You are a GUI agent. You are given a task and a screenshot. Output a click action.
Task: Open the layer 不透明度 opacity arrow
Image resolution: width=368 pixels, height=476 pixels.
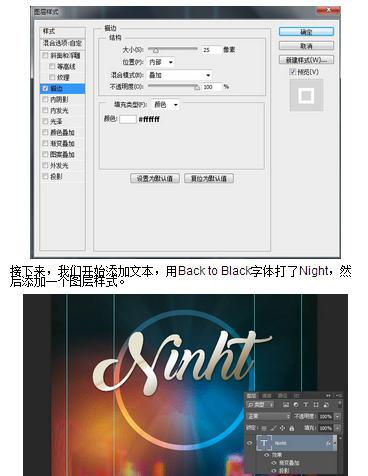[338, 416]
